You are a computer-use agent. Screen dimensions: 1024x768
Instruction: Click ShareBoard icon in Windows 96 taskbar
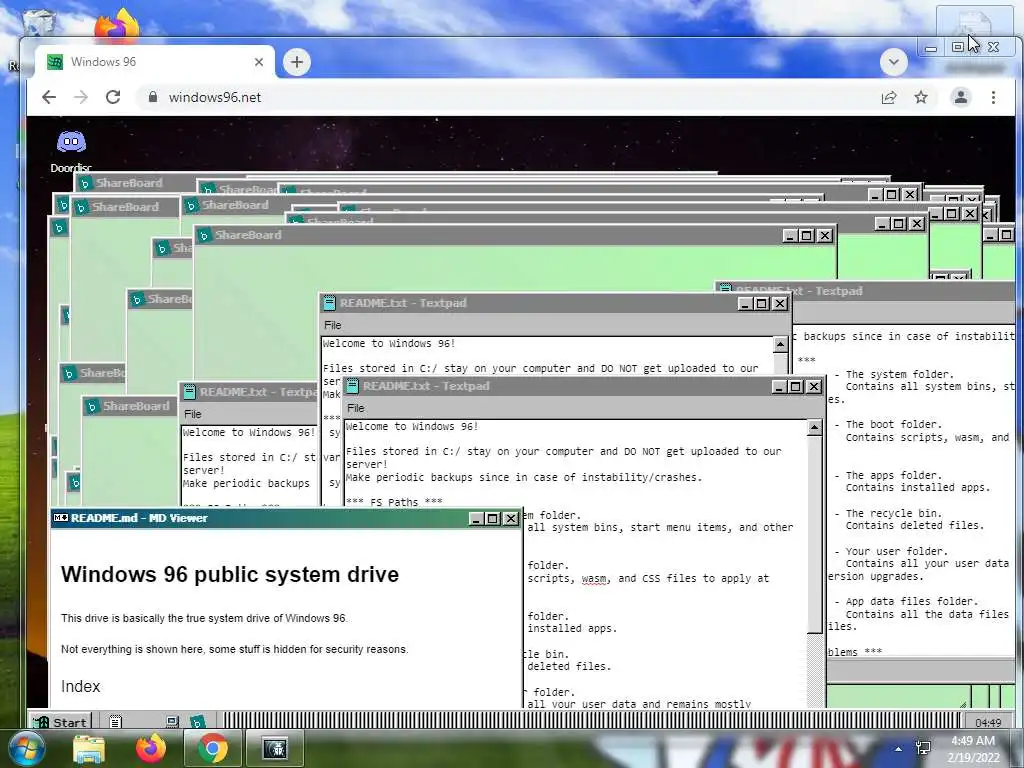[197, 722]
